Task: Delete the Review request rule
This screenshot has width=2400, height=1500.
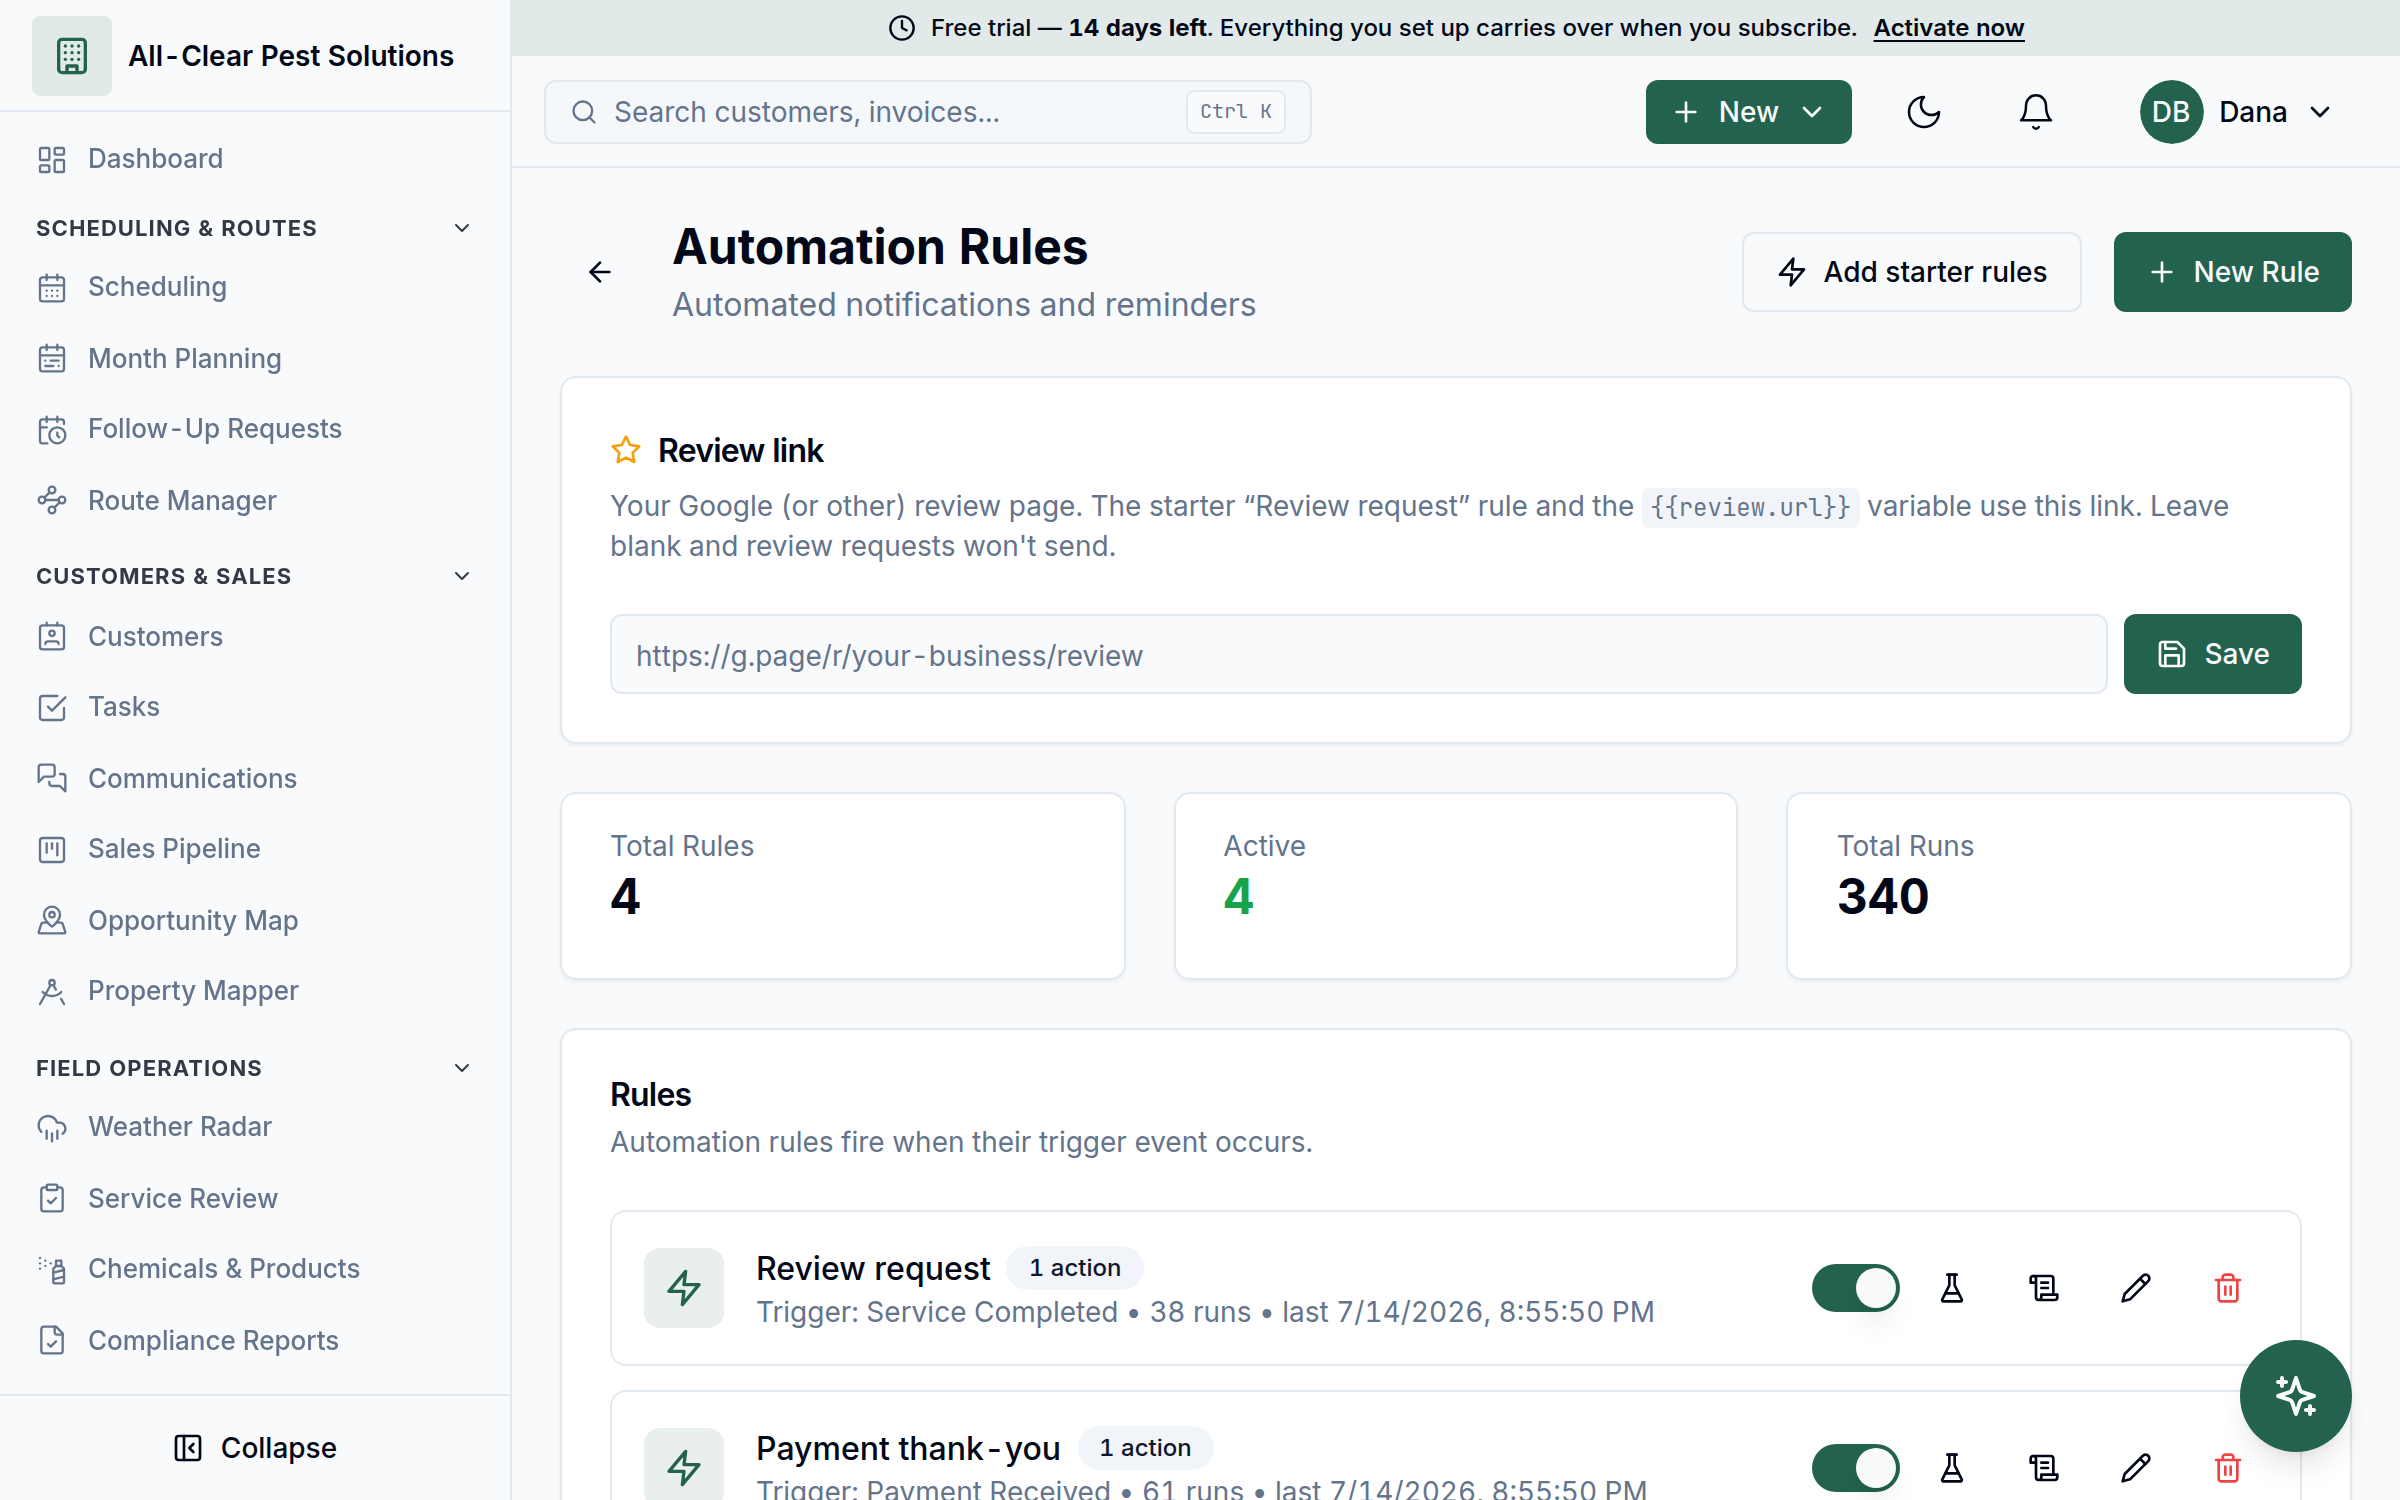Action: click(2227, 1288)
